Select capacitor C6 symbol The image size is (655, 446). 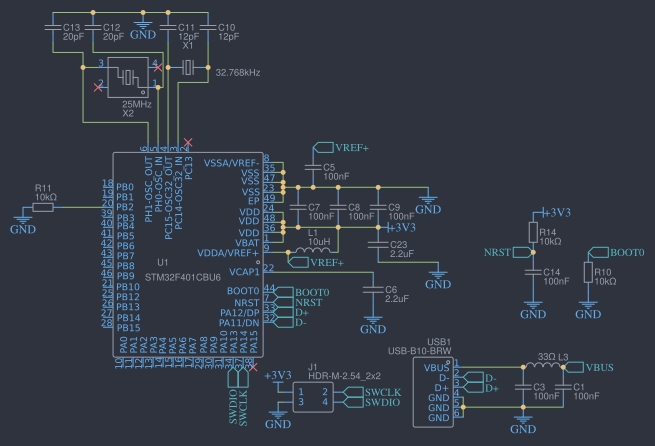click(x=373, y=290)
